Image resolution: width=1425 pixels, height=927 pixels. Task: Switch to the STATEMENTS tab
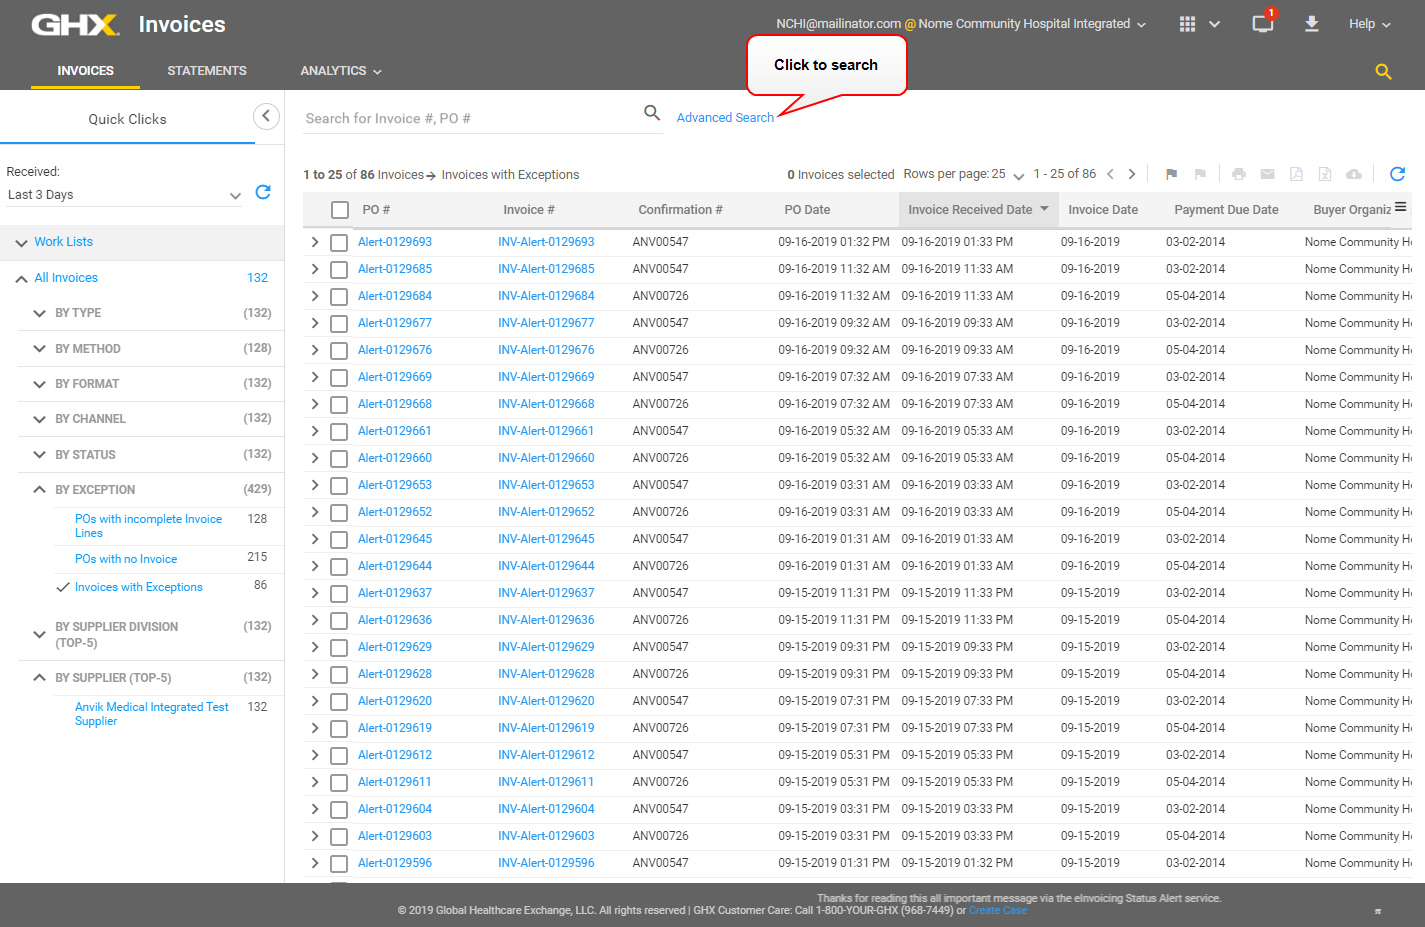coord(207,71)
